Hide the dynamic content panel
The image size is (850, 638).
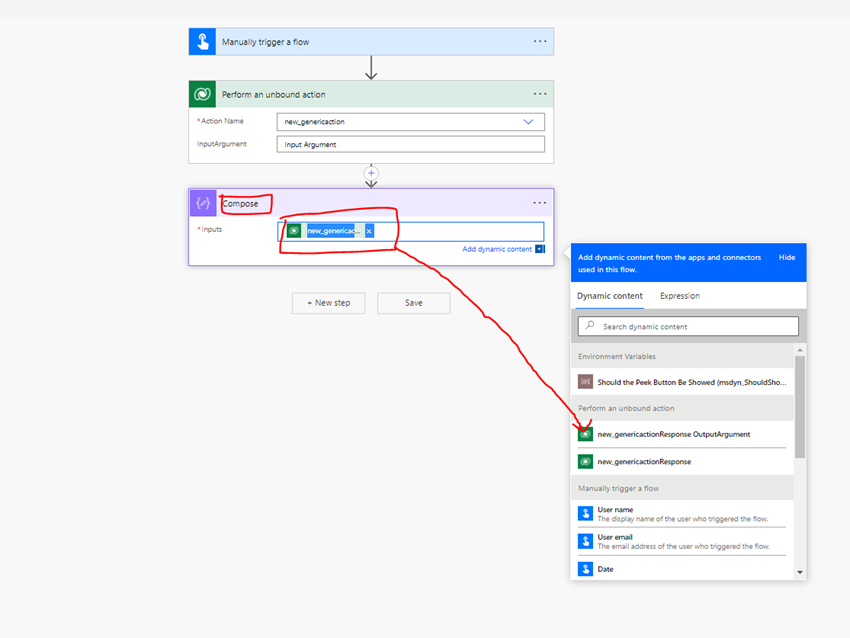[789, 257]
